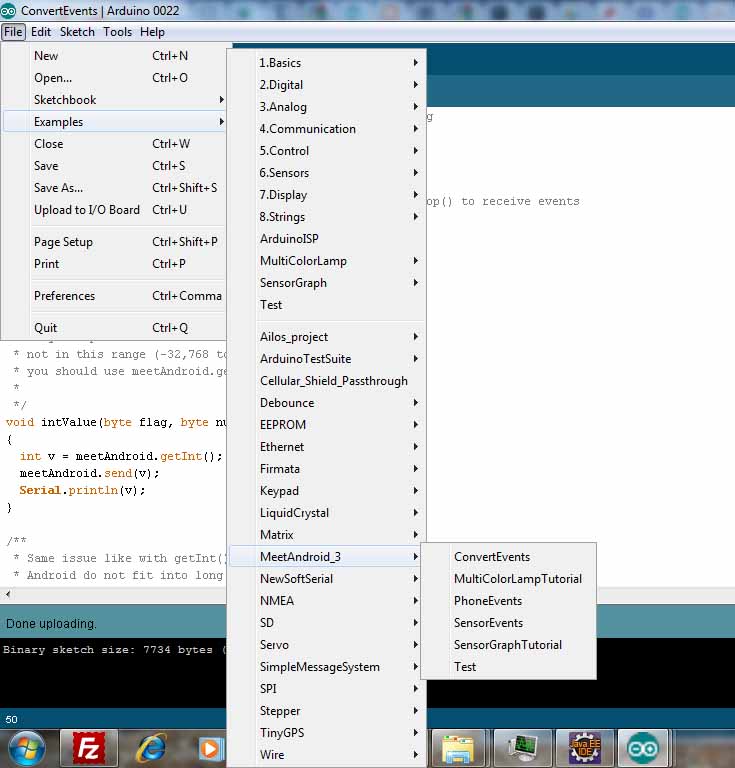The height and width of the screenshot is (768, 735).
Task: Open the ConvertEvents example sketch
Action: 509,557
